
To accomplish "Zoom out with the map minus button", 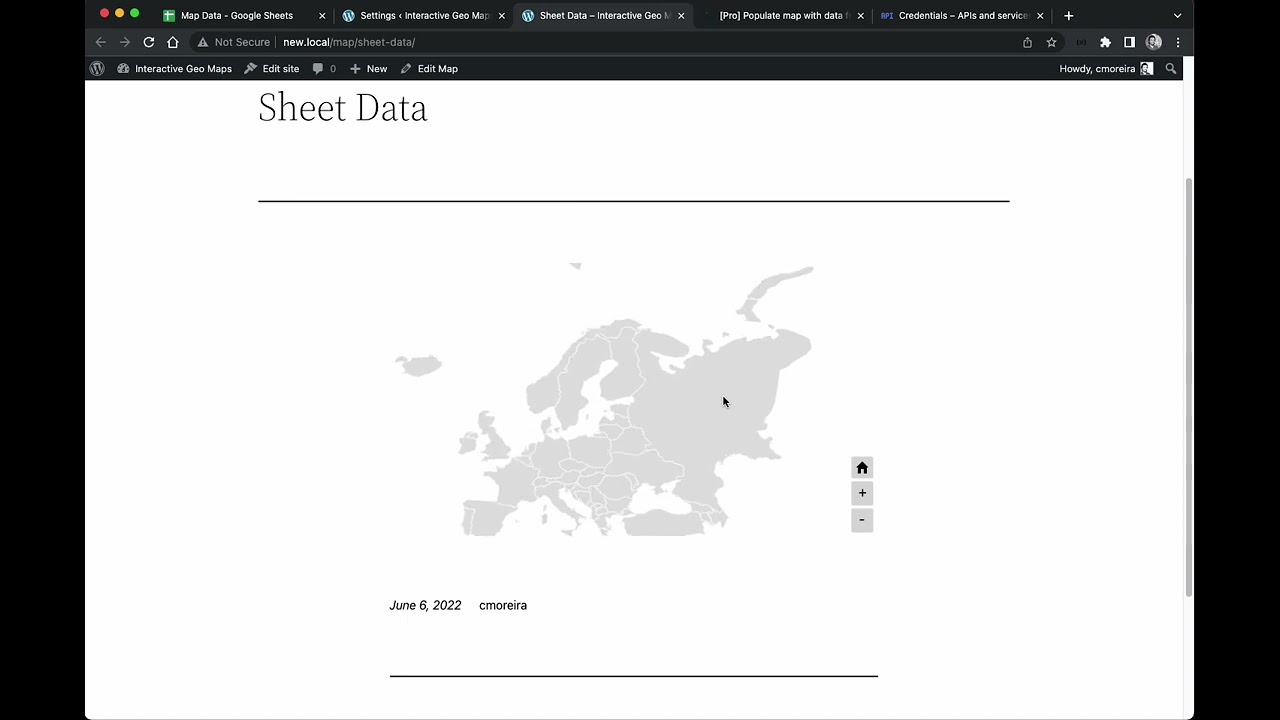I will [x=862, y=520].
